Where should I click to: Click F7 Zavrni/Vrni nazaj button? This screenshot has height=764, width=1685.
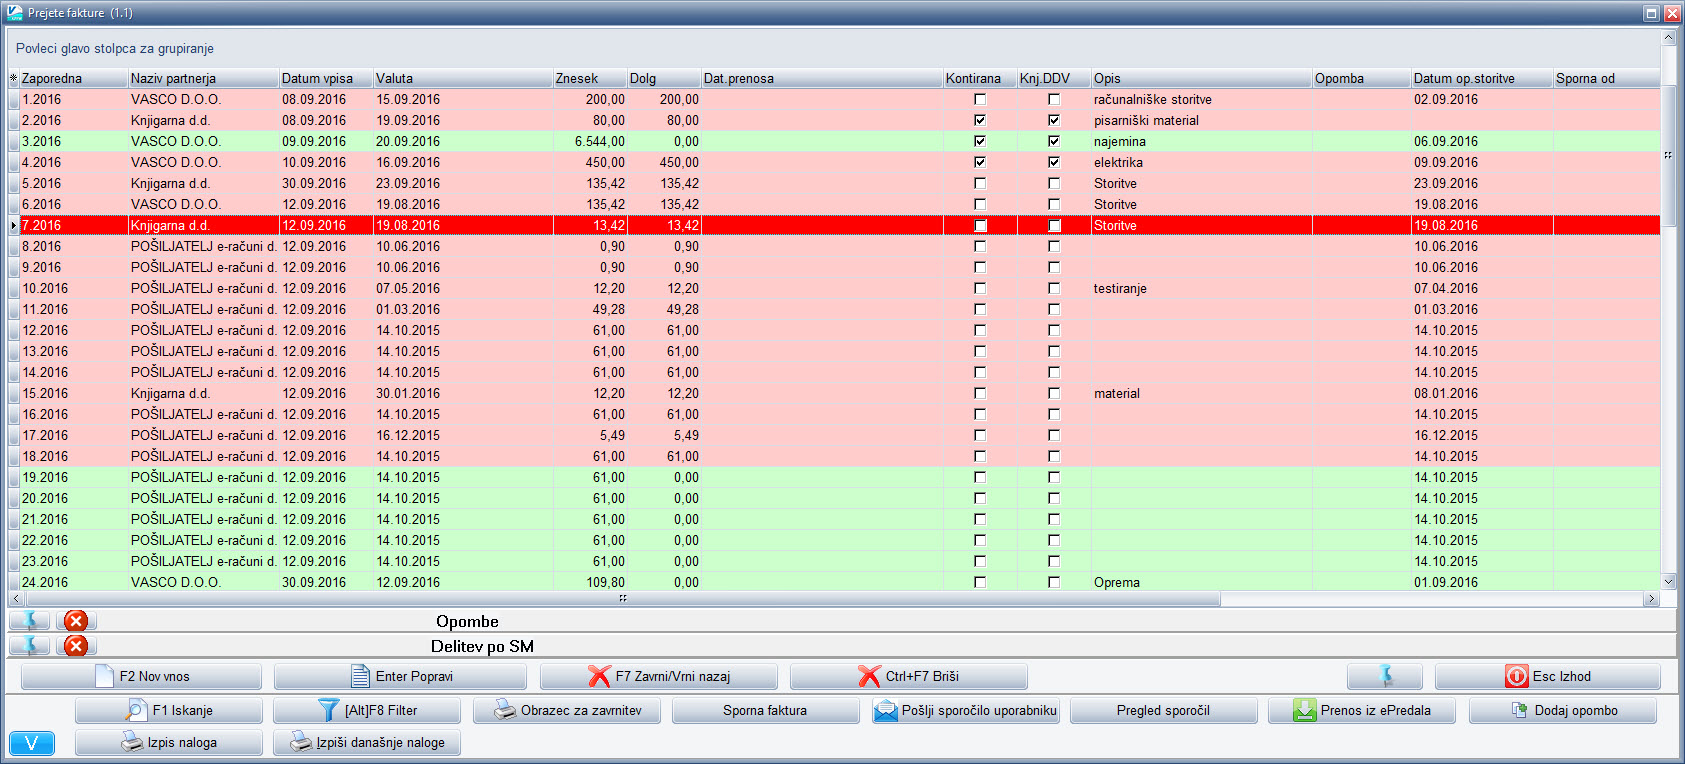659,676
